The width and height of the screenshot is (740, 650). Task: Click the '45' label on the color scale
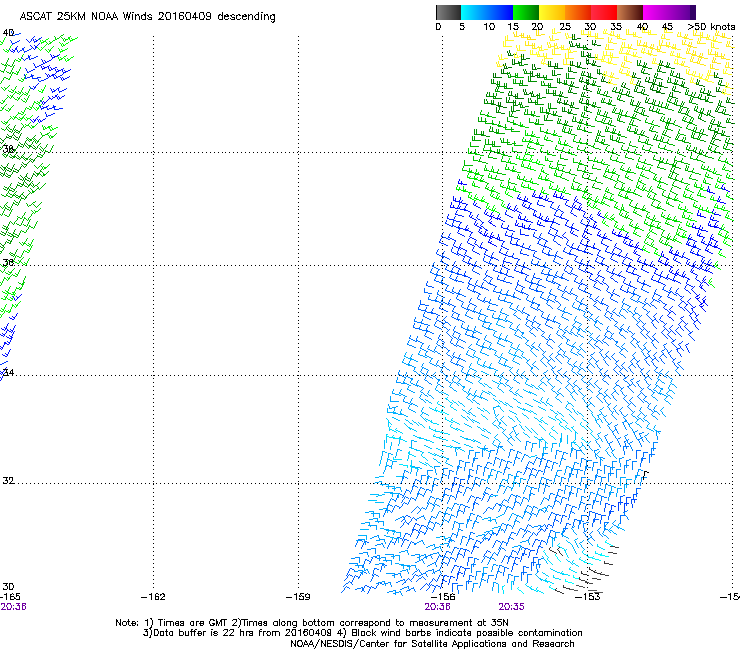(667, 27)
